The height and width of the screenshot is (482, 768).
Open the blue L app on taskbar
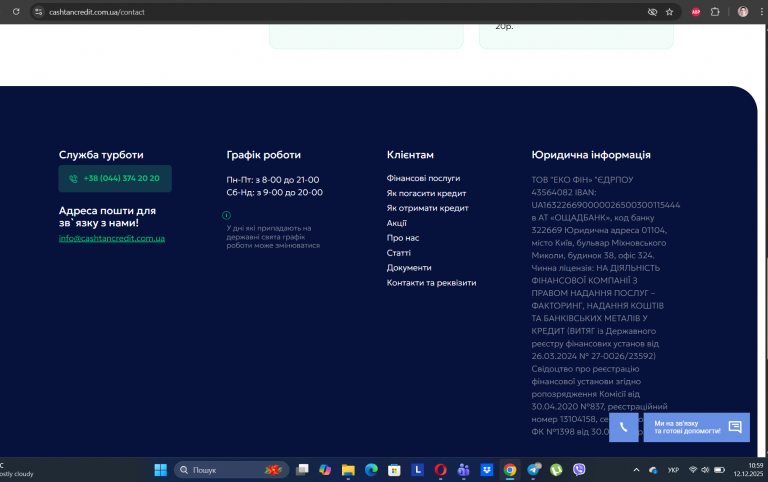coord(417,470)
